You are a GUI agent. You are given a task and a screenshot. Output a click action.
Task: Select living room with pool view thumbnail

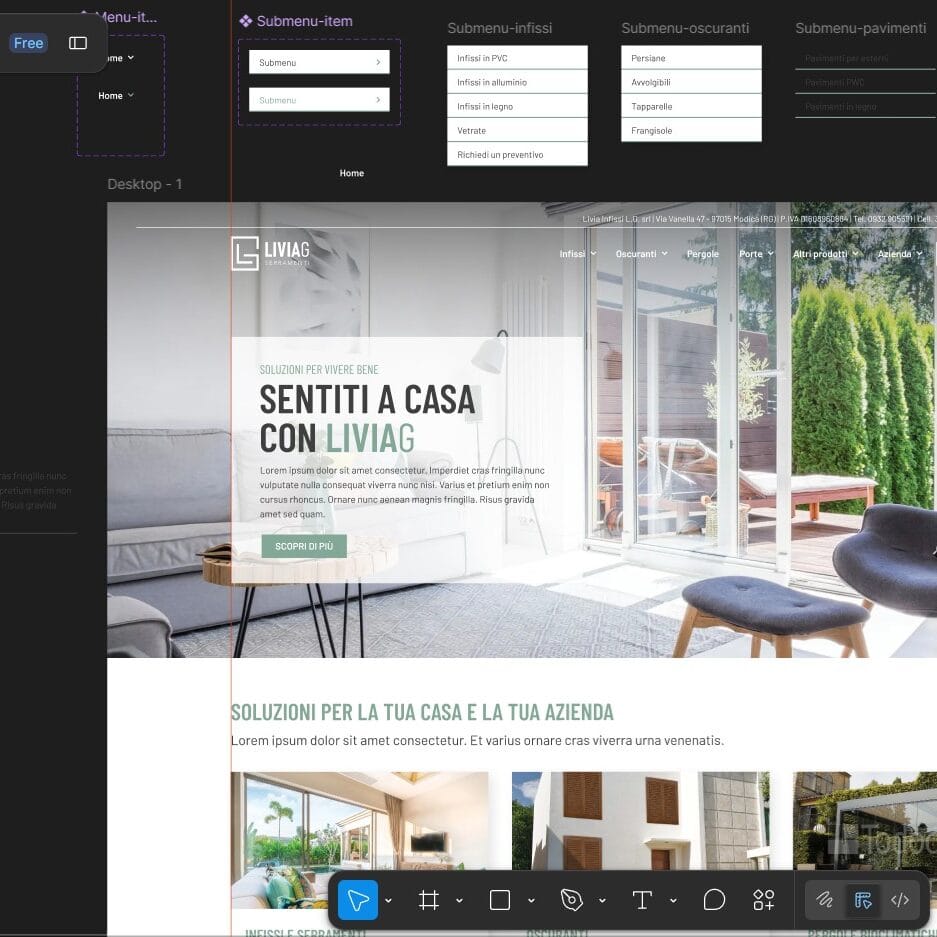coord(360,840)
